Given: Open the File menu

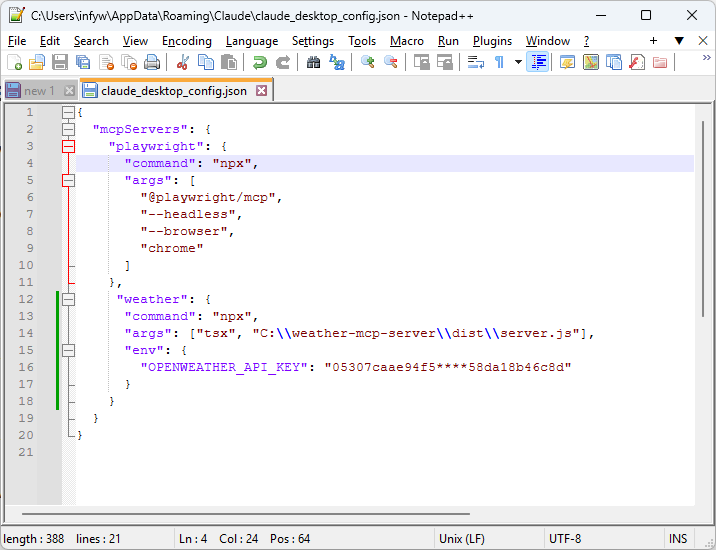Looking at the screenshot, I should click(17, 41).
